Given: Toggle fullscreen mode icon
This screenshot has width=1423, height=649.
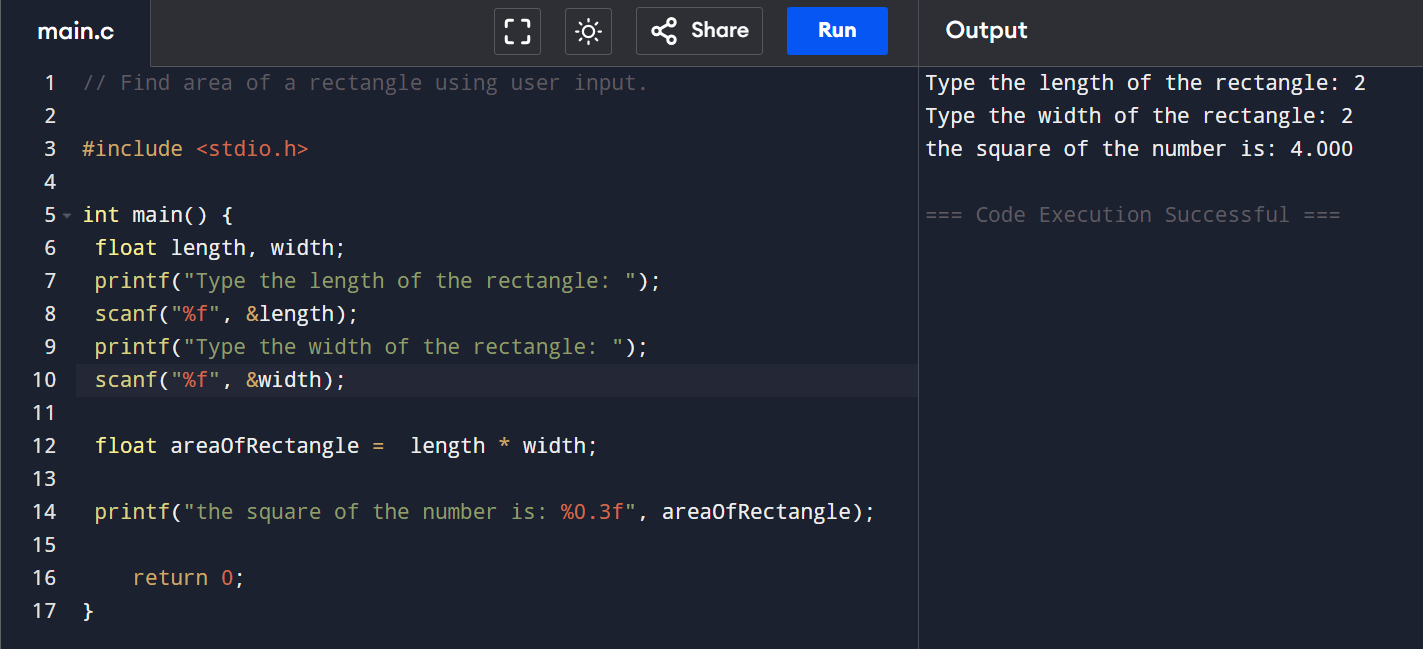Looking at the screenshot, I should [x=517, y=31].
